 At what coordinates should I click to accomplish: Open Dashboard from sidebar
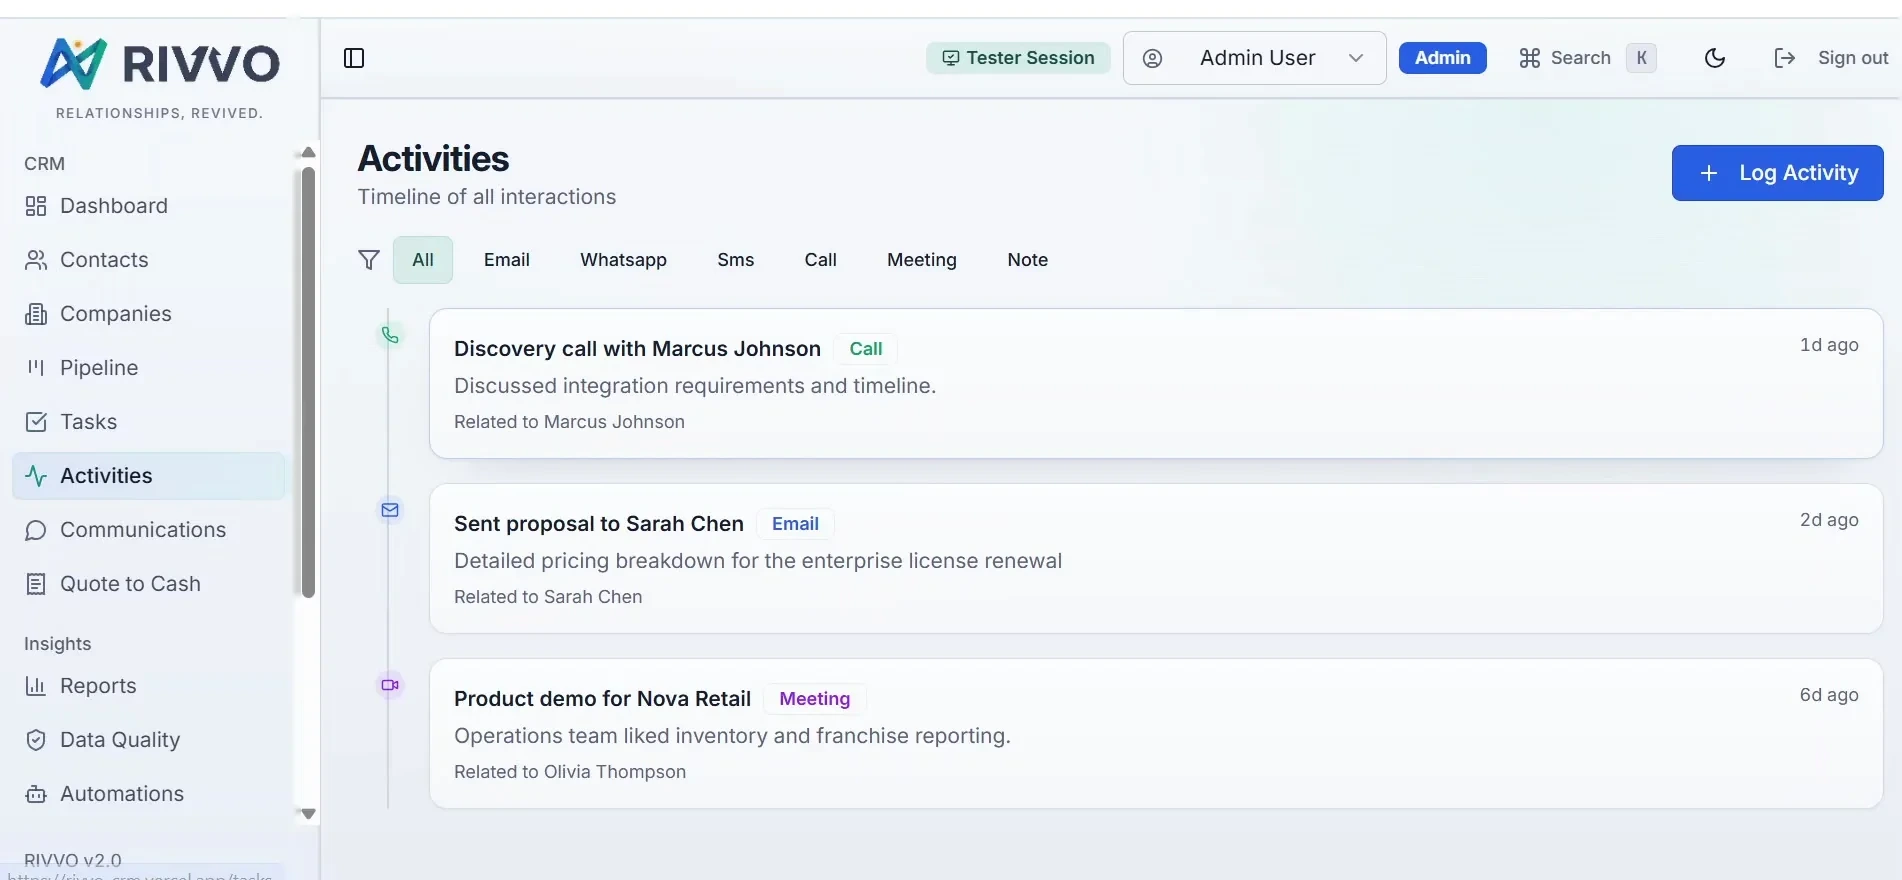click(x=149, y=206)
